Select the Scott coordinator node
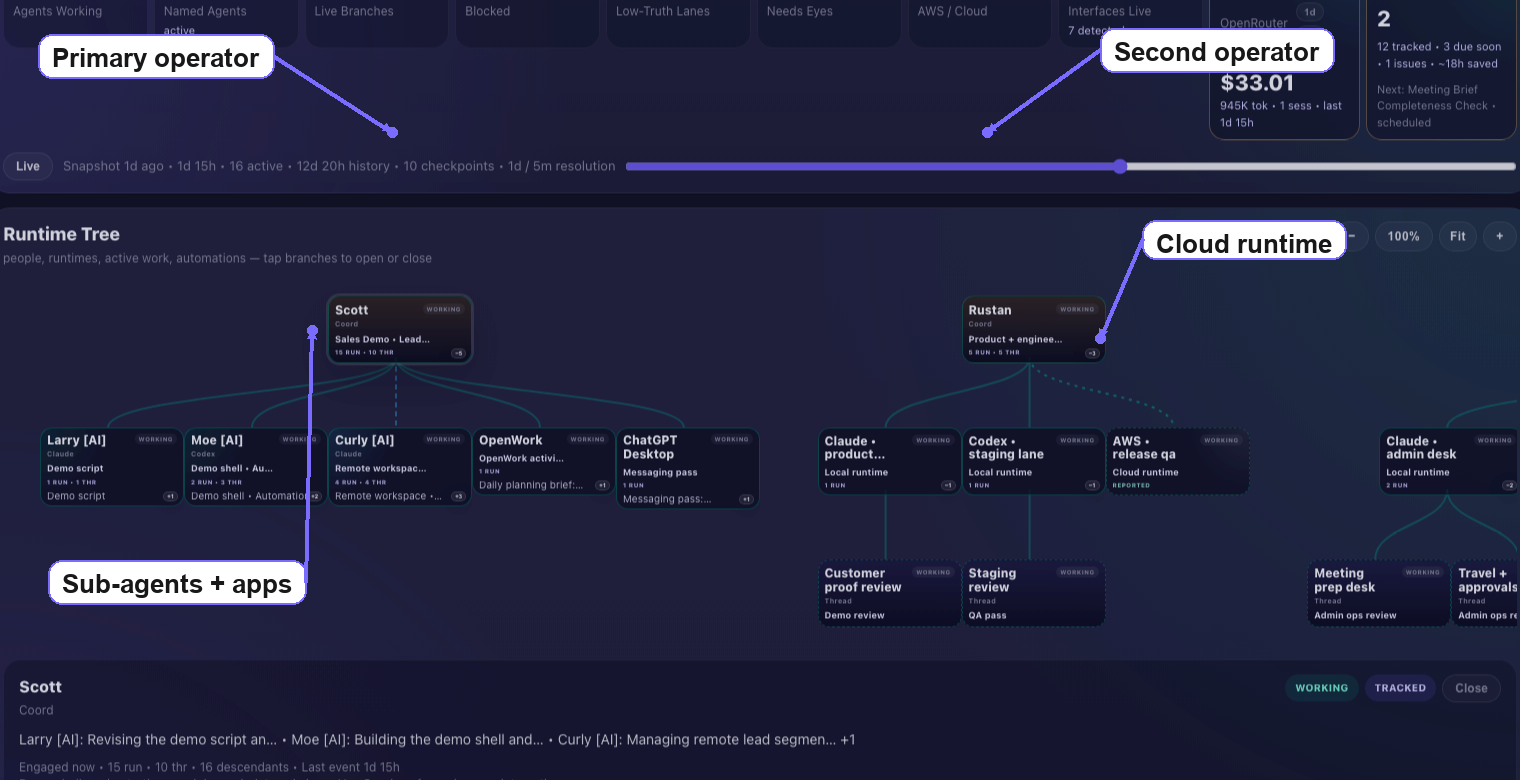 pyautogui.click(x=399, y=329)
